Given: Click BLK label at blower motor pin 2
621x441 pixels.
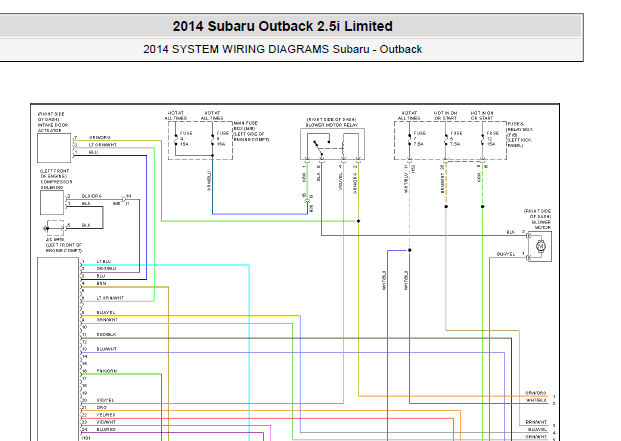Looking at the screenshot, I should (511, 232).
